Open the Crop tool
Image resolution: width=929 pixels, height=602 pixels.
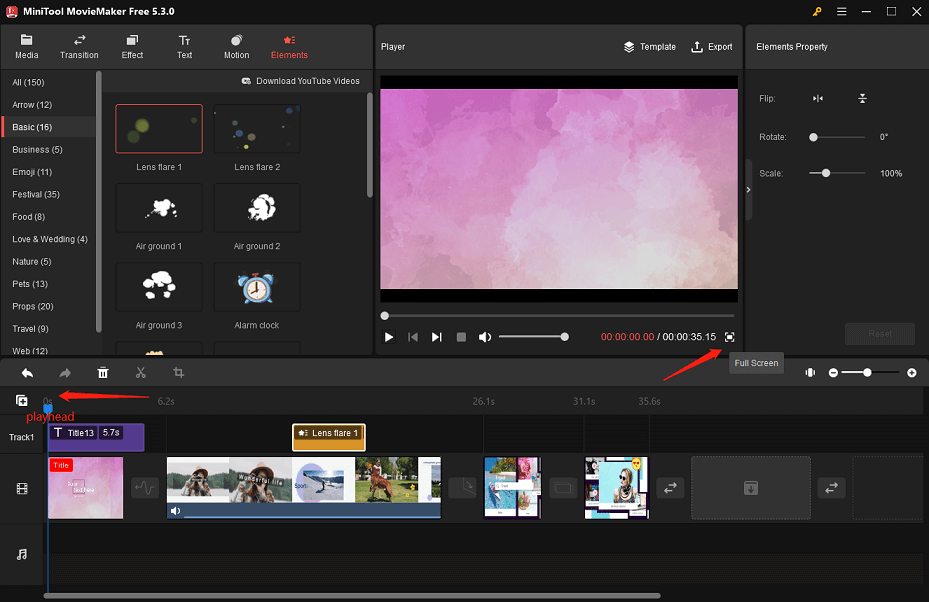(178, 373)
